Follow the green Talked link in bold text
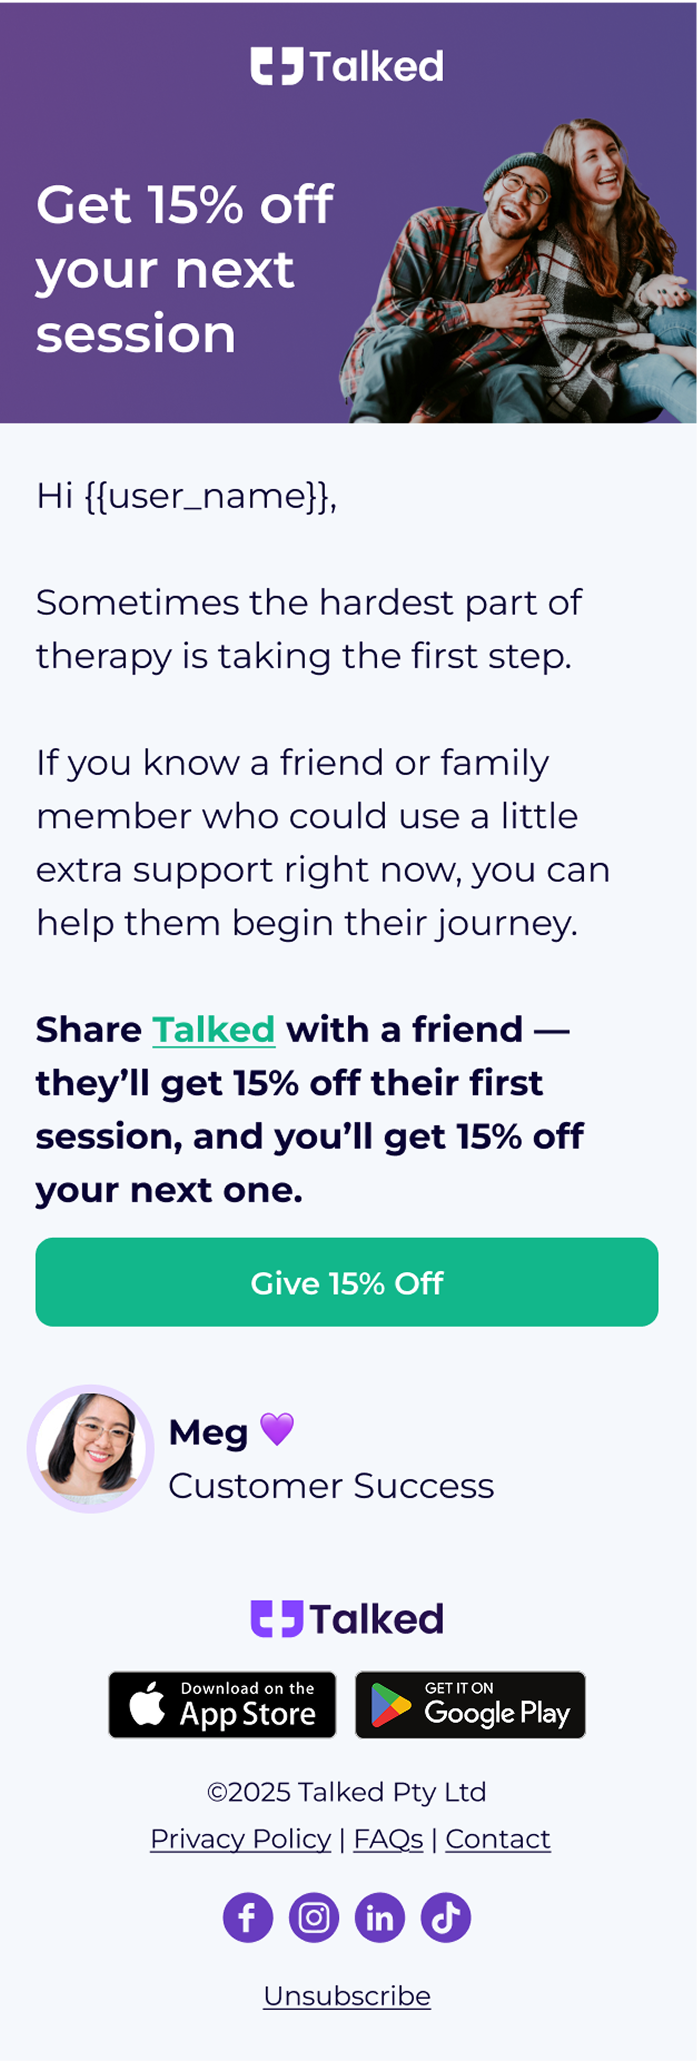 (x=213, y=1029)
